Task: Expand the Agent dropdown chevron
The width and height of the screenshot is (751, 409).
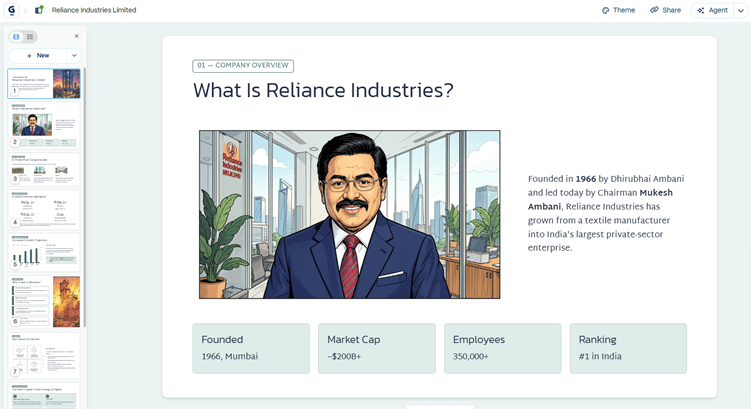Action: coord(740,11)
